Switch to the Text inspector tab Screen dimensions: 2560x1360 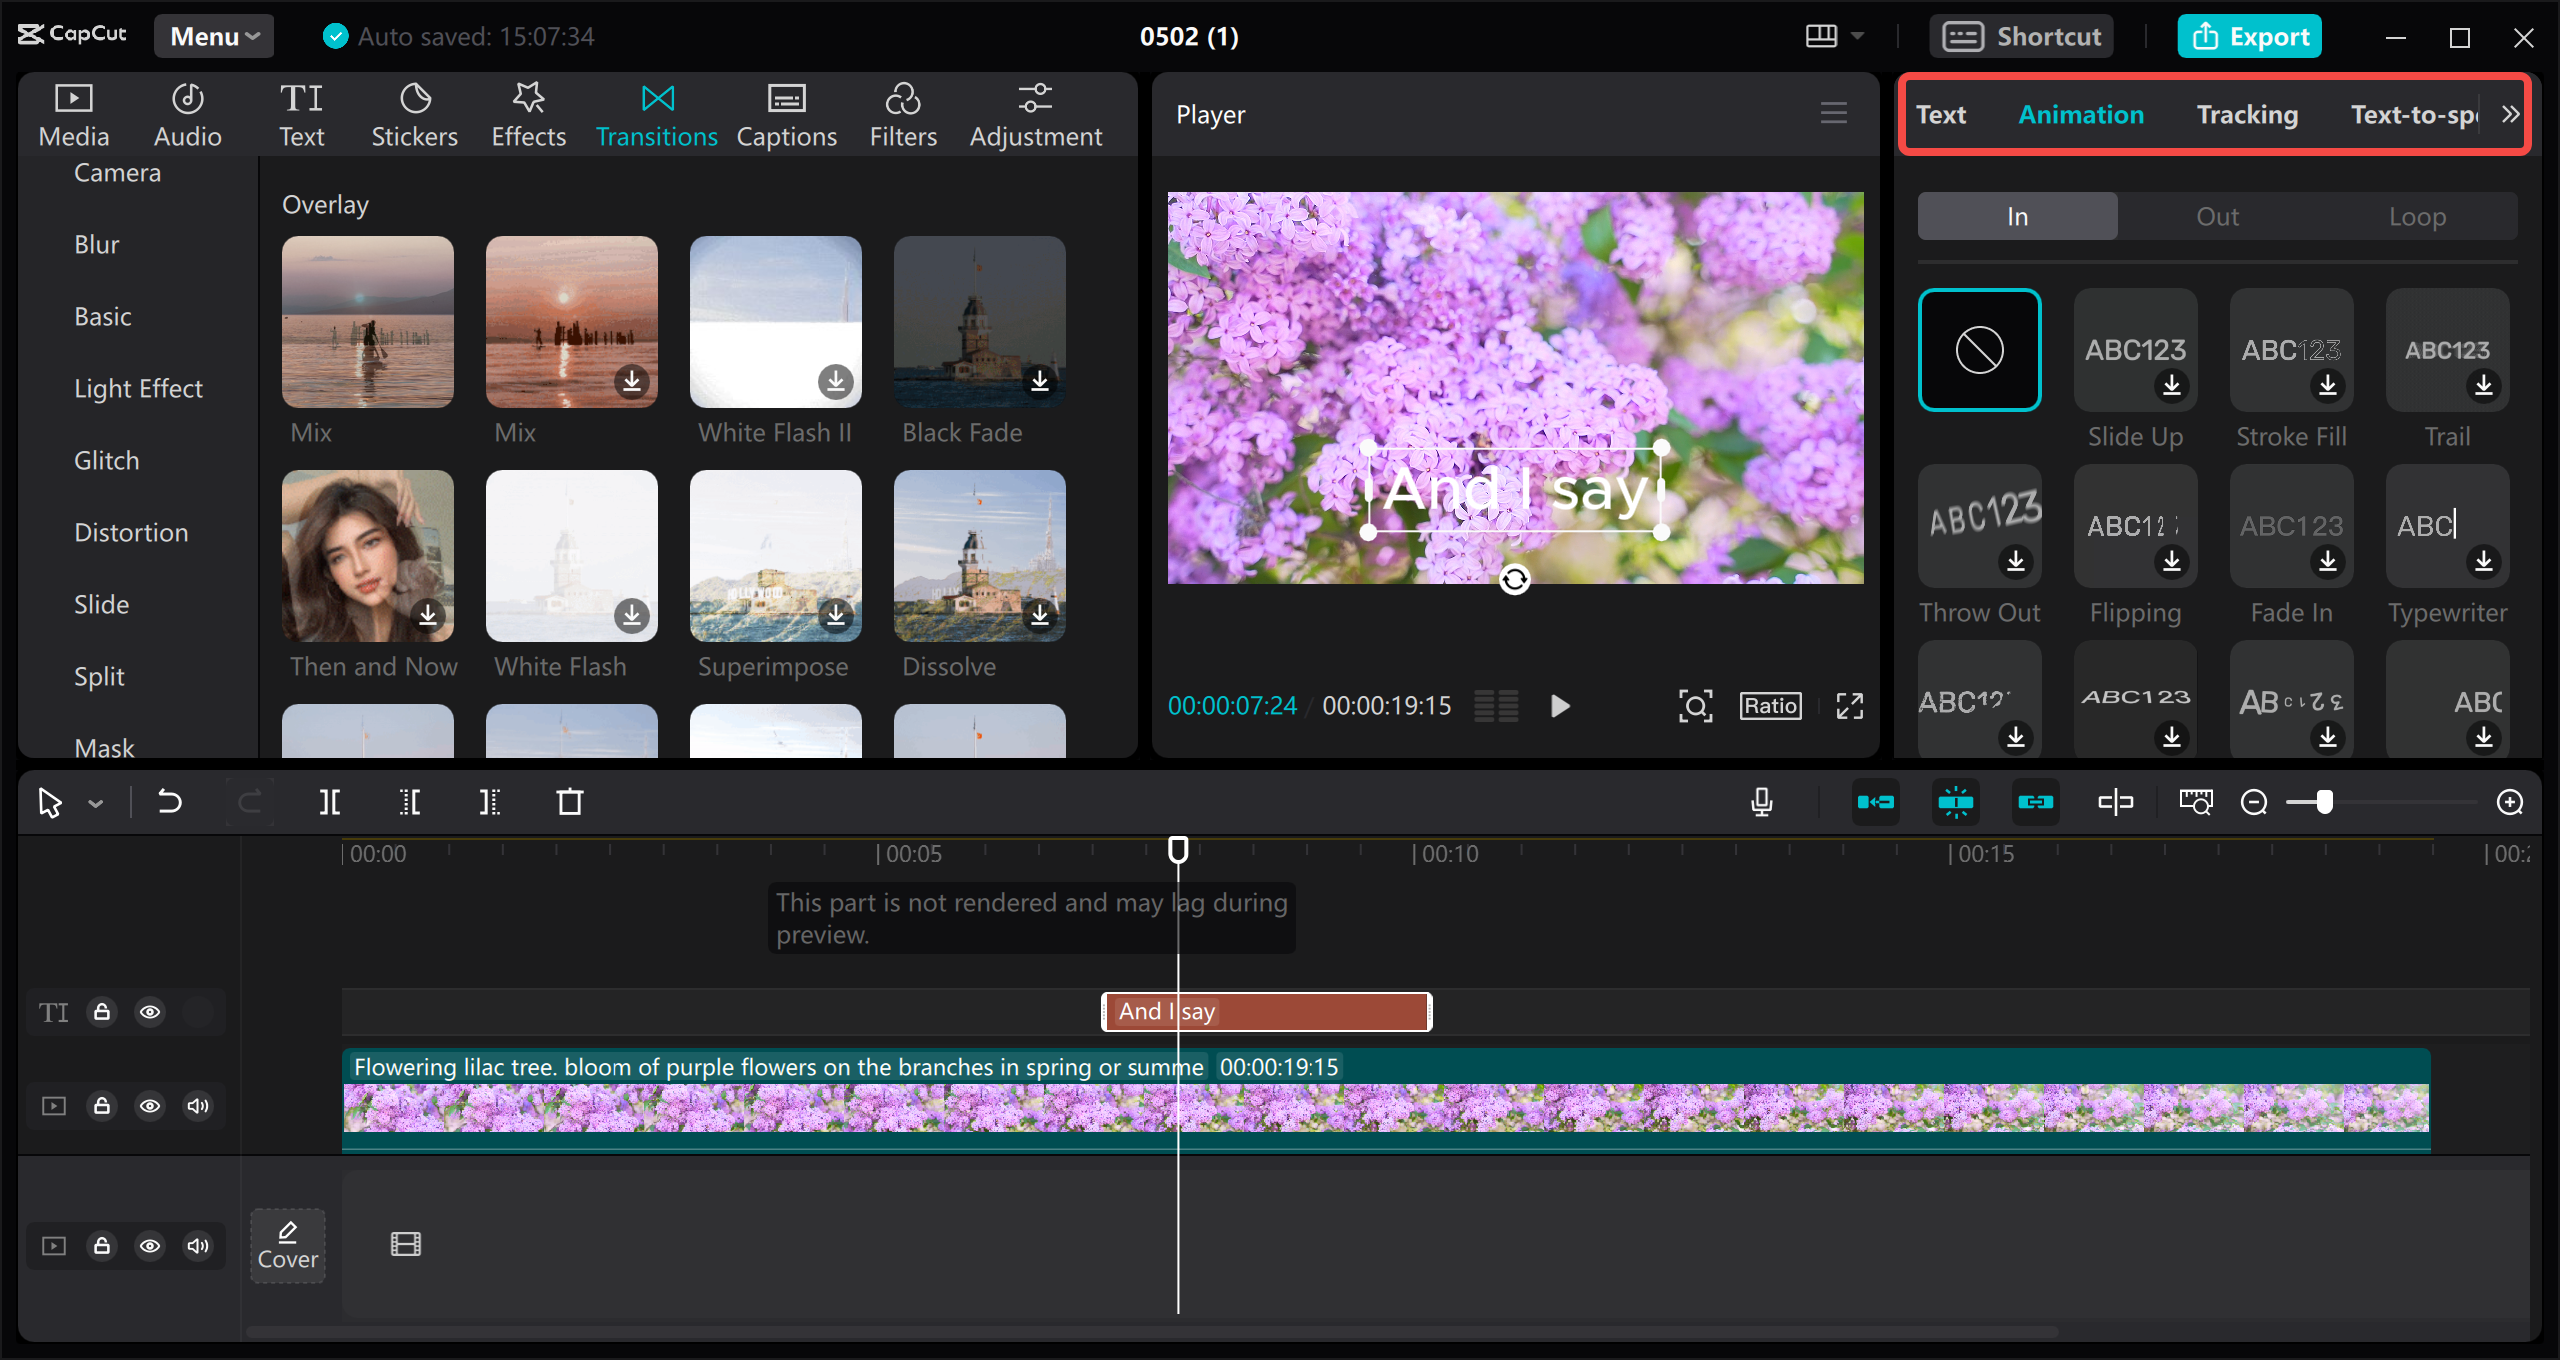1941,115
